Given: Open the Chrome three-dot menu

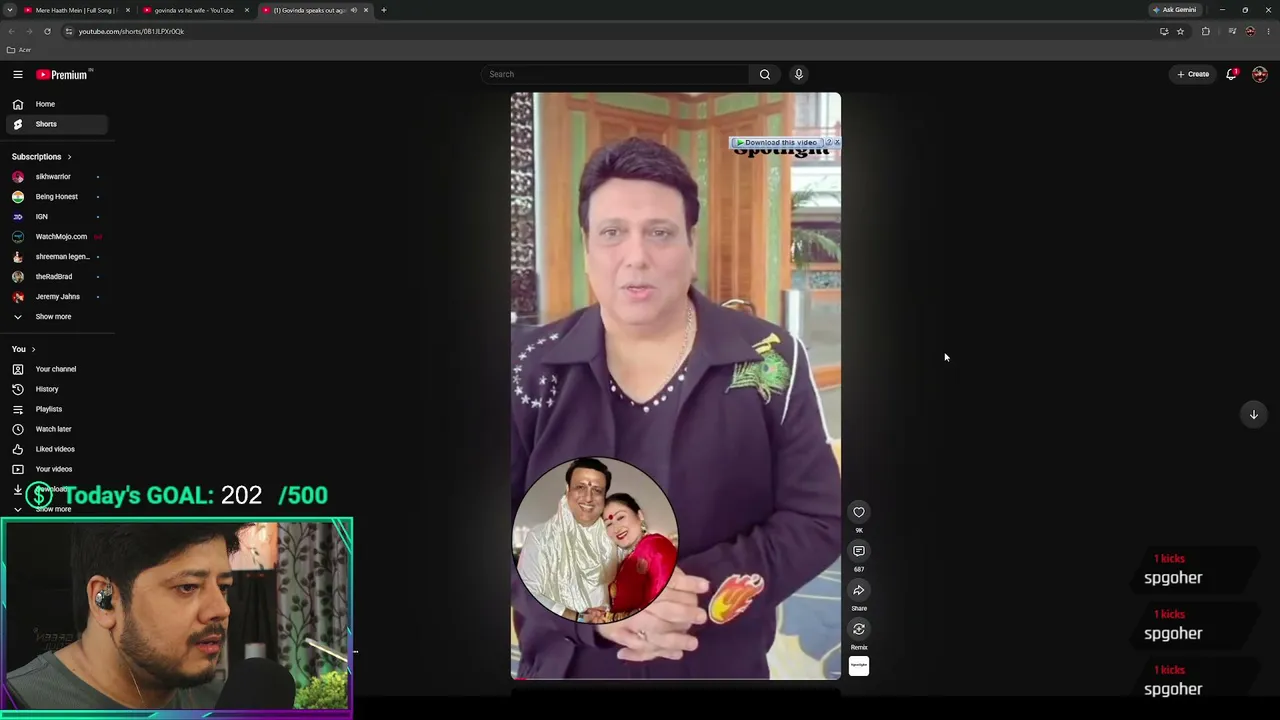Looking at the screenshot, I should tap(1268, 31).
